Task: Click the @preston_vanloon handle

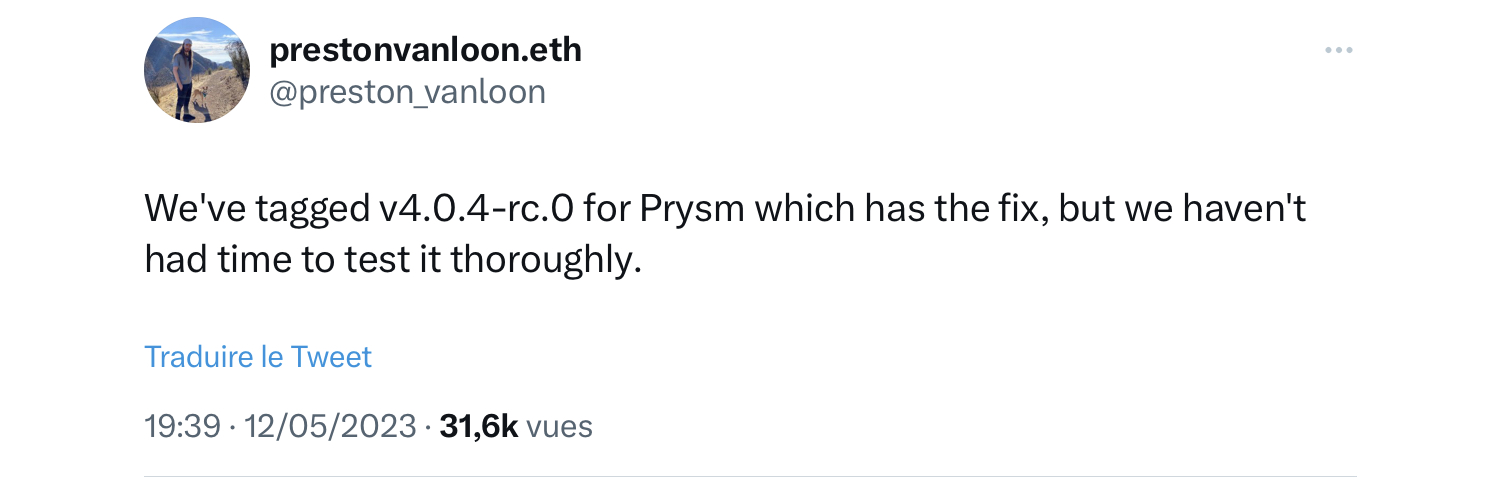Action: tap(408, 92)
